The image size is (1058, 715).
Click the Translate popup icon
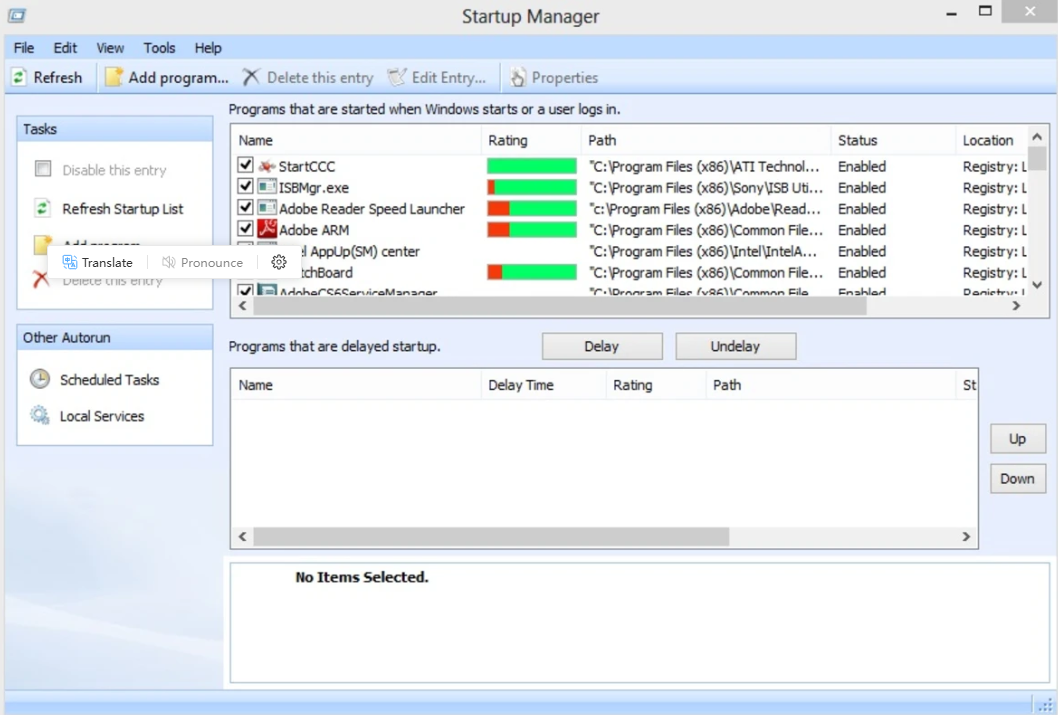69,262
